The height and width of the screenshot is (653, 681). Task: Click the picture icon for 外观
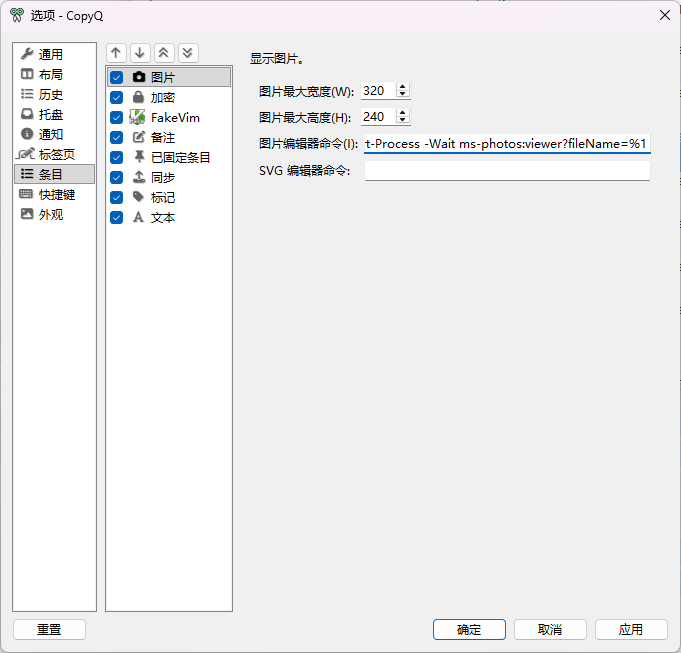point(27,214)
